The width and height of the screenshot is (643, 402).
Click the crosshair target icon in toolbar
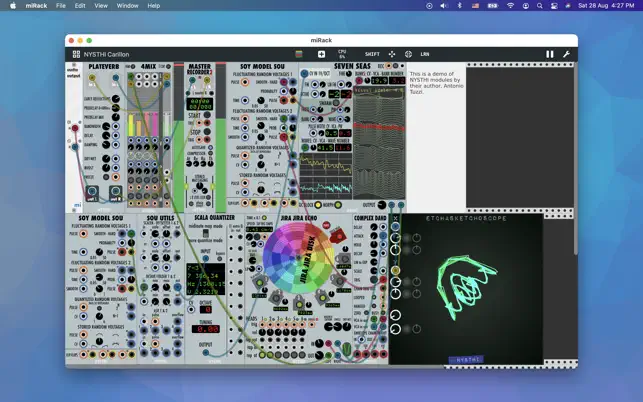click(408, 54)
